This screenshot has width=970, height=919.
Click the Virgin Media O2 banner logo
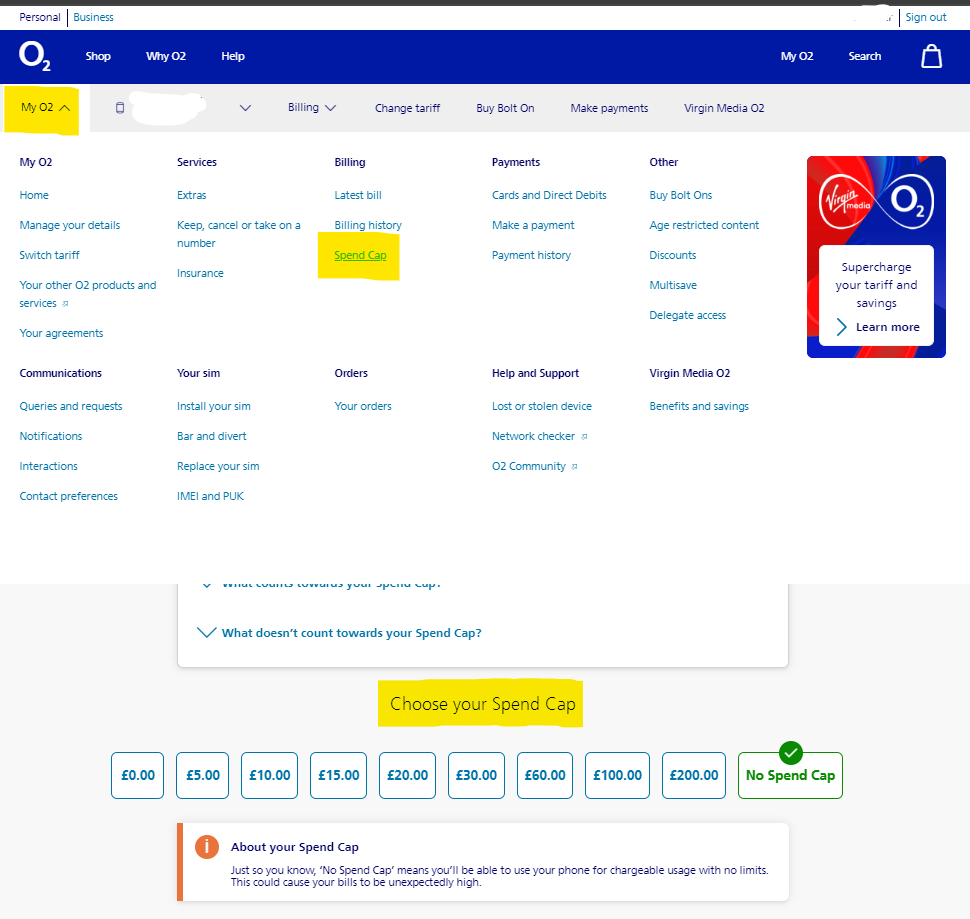pos(876,201)
